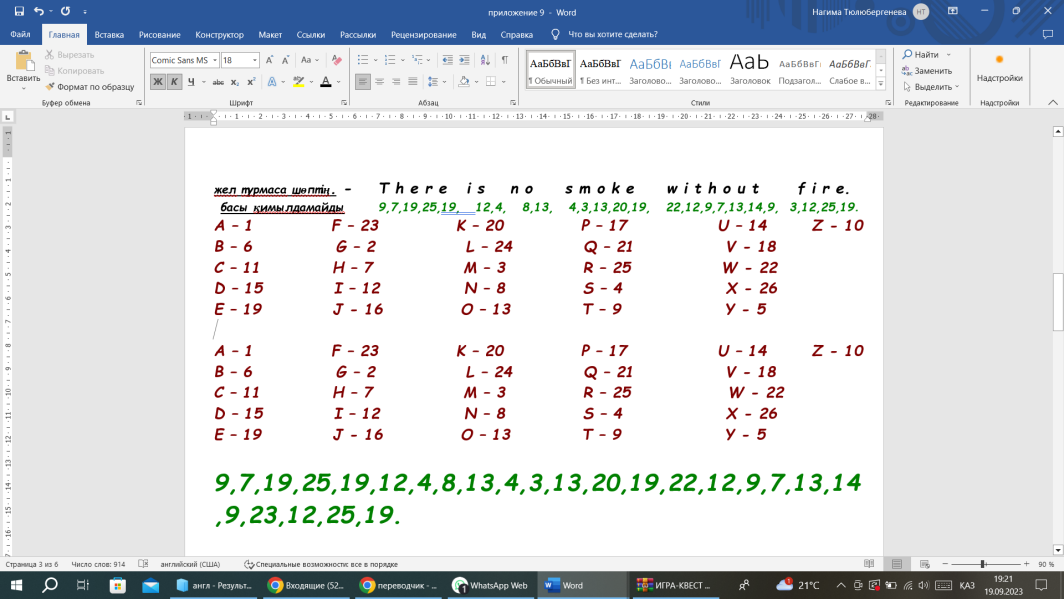Justify text alignment
Image resolution: width=1064 pixels, height=599 pixels.
413,81
